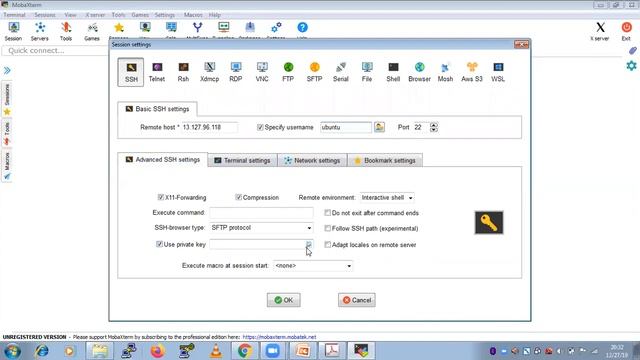The image size is (640, 360).
Task: Select the Advanced SSH settings tab
Action: (162, 160)
